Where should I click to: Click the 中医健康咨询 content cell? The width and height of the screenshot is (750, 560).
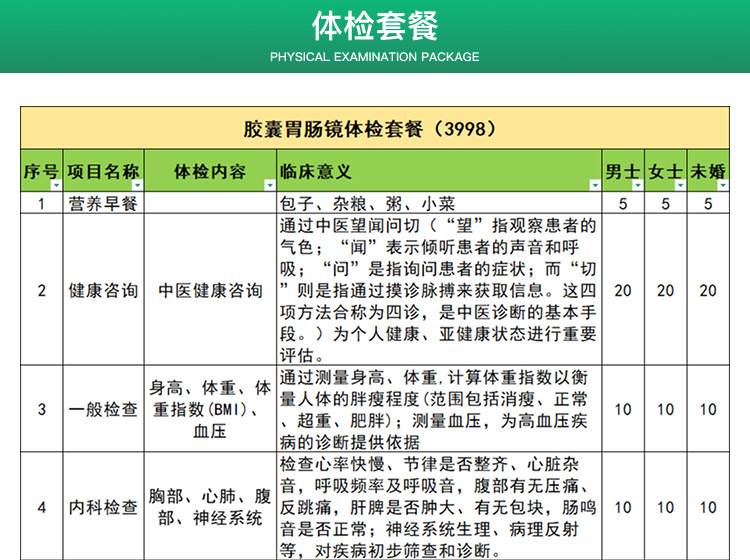(210, 290)
